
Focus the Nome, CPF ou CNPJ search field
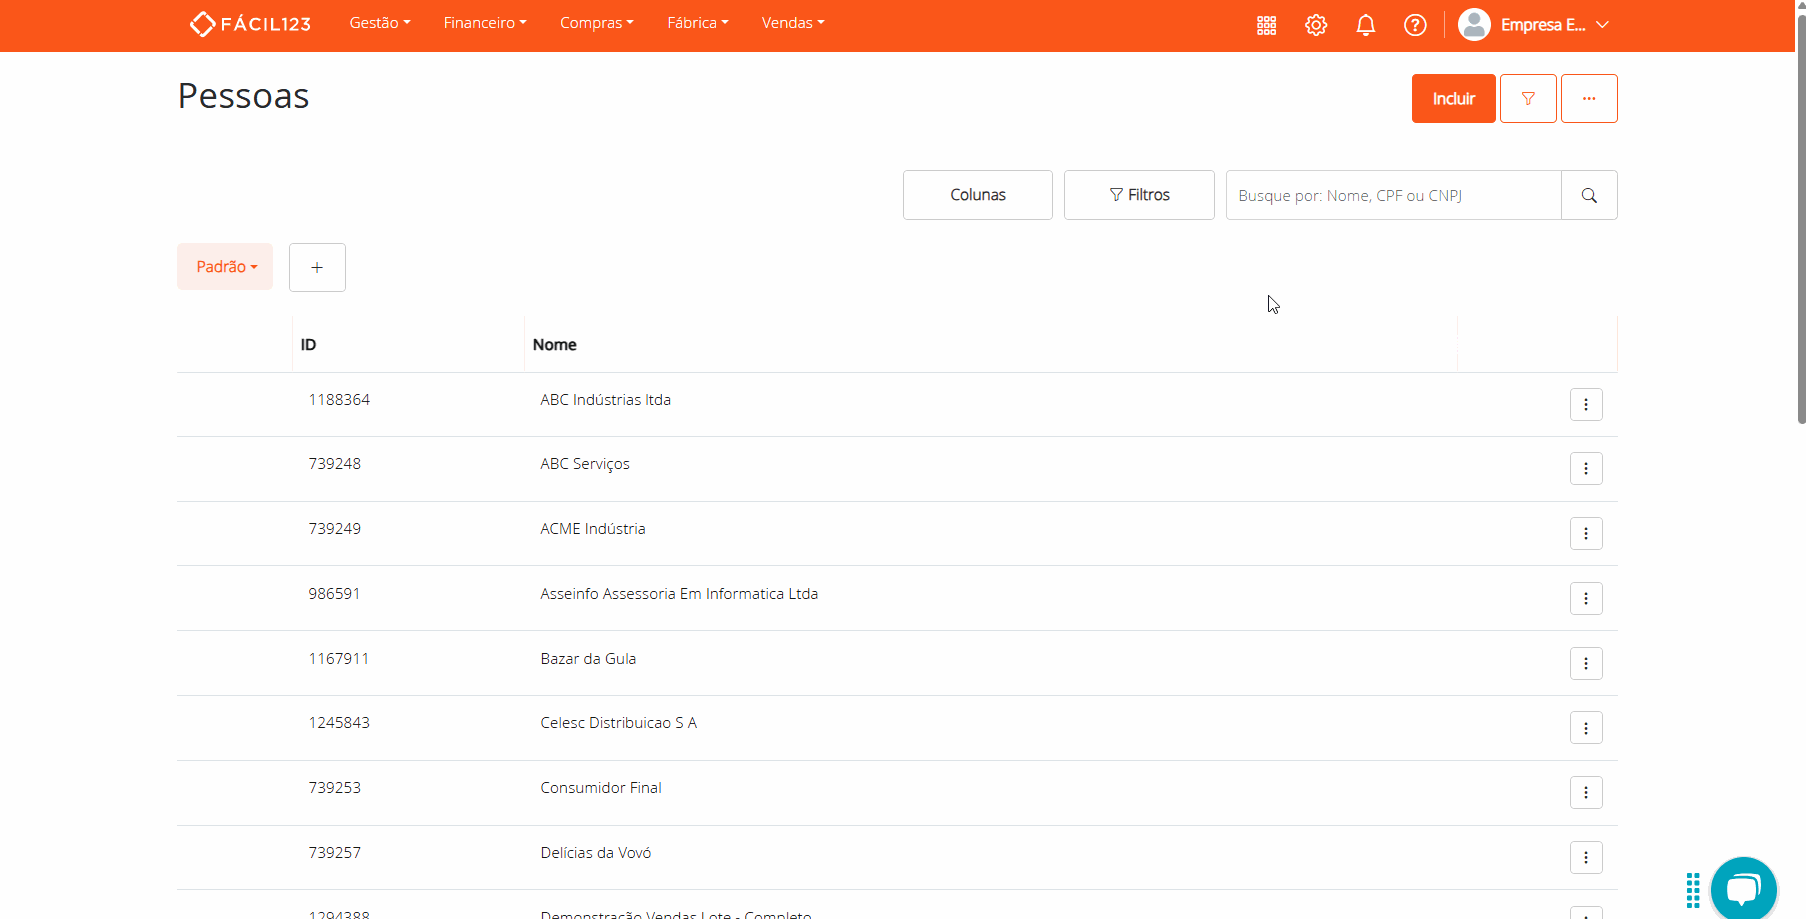pyautogui.click(x=1393, y=196)
